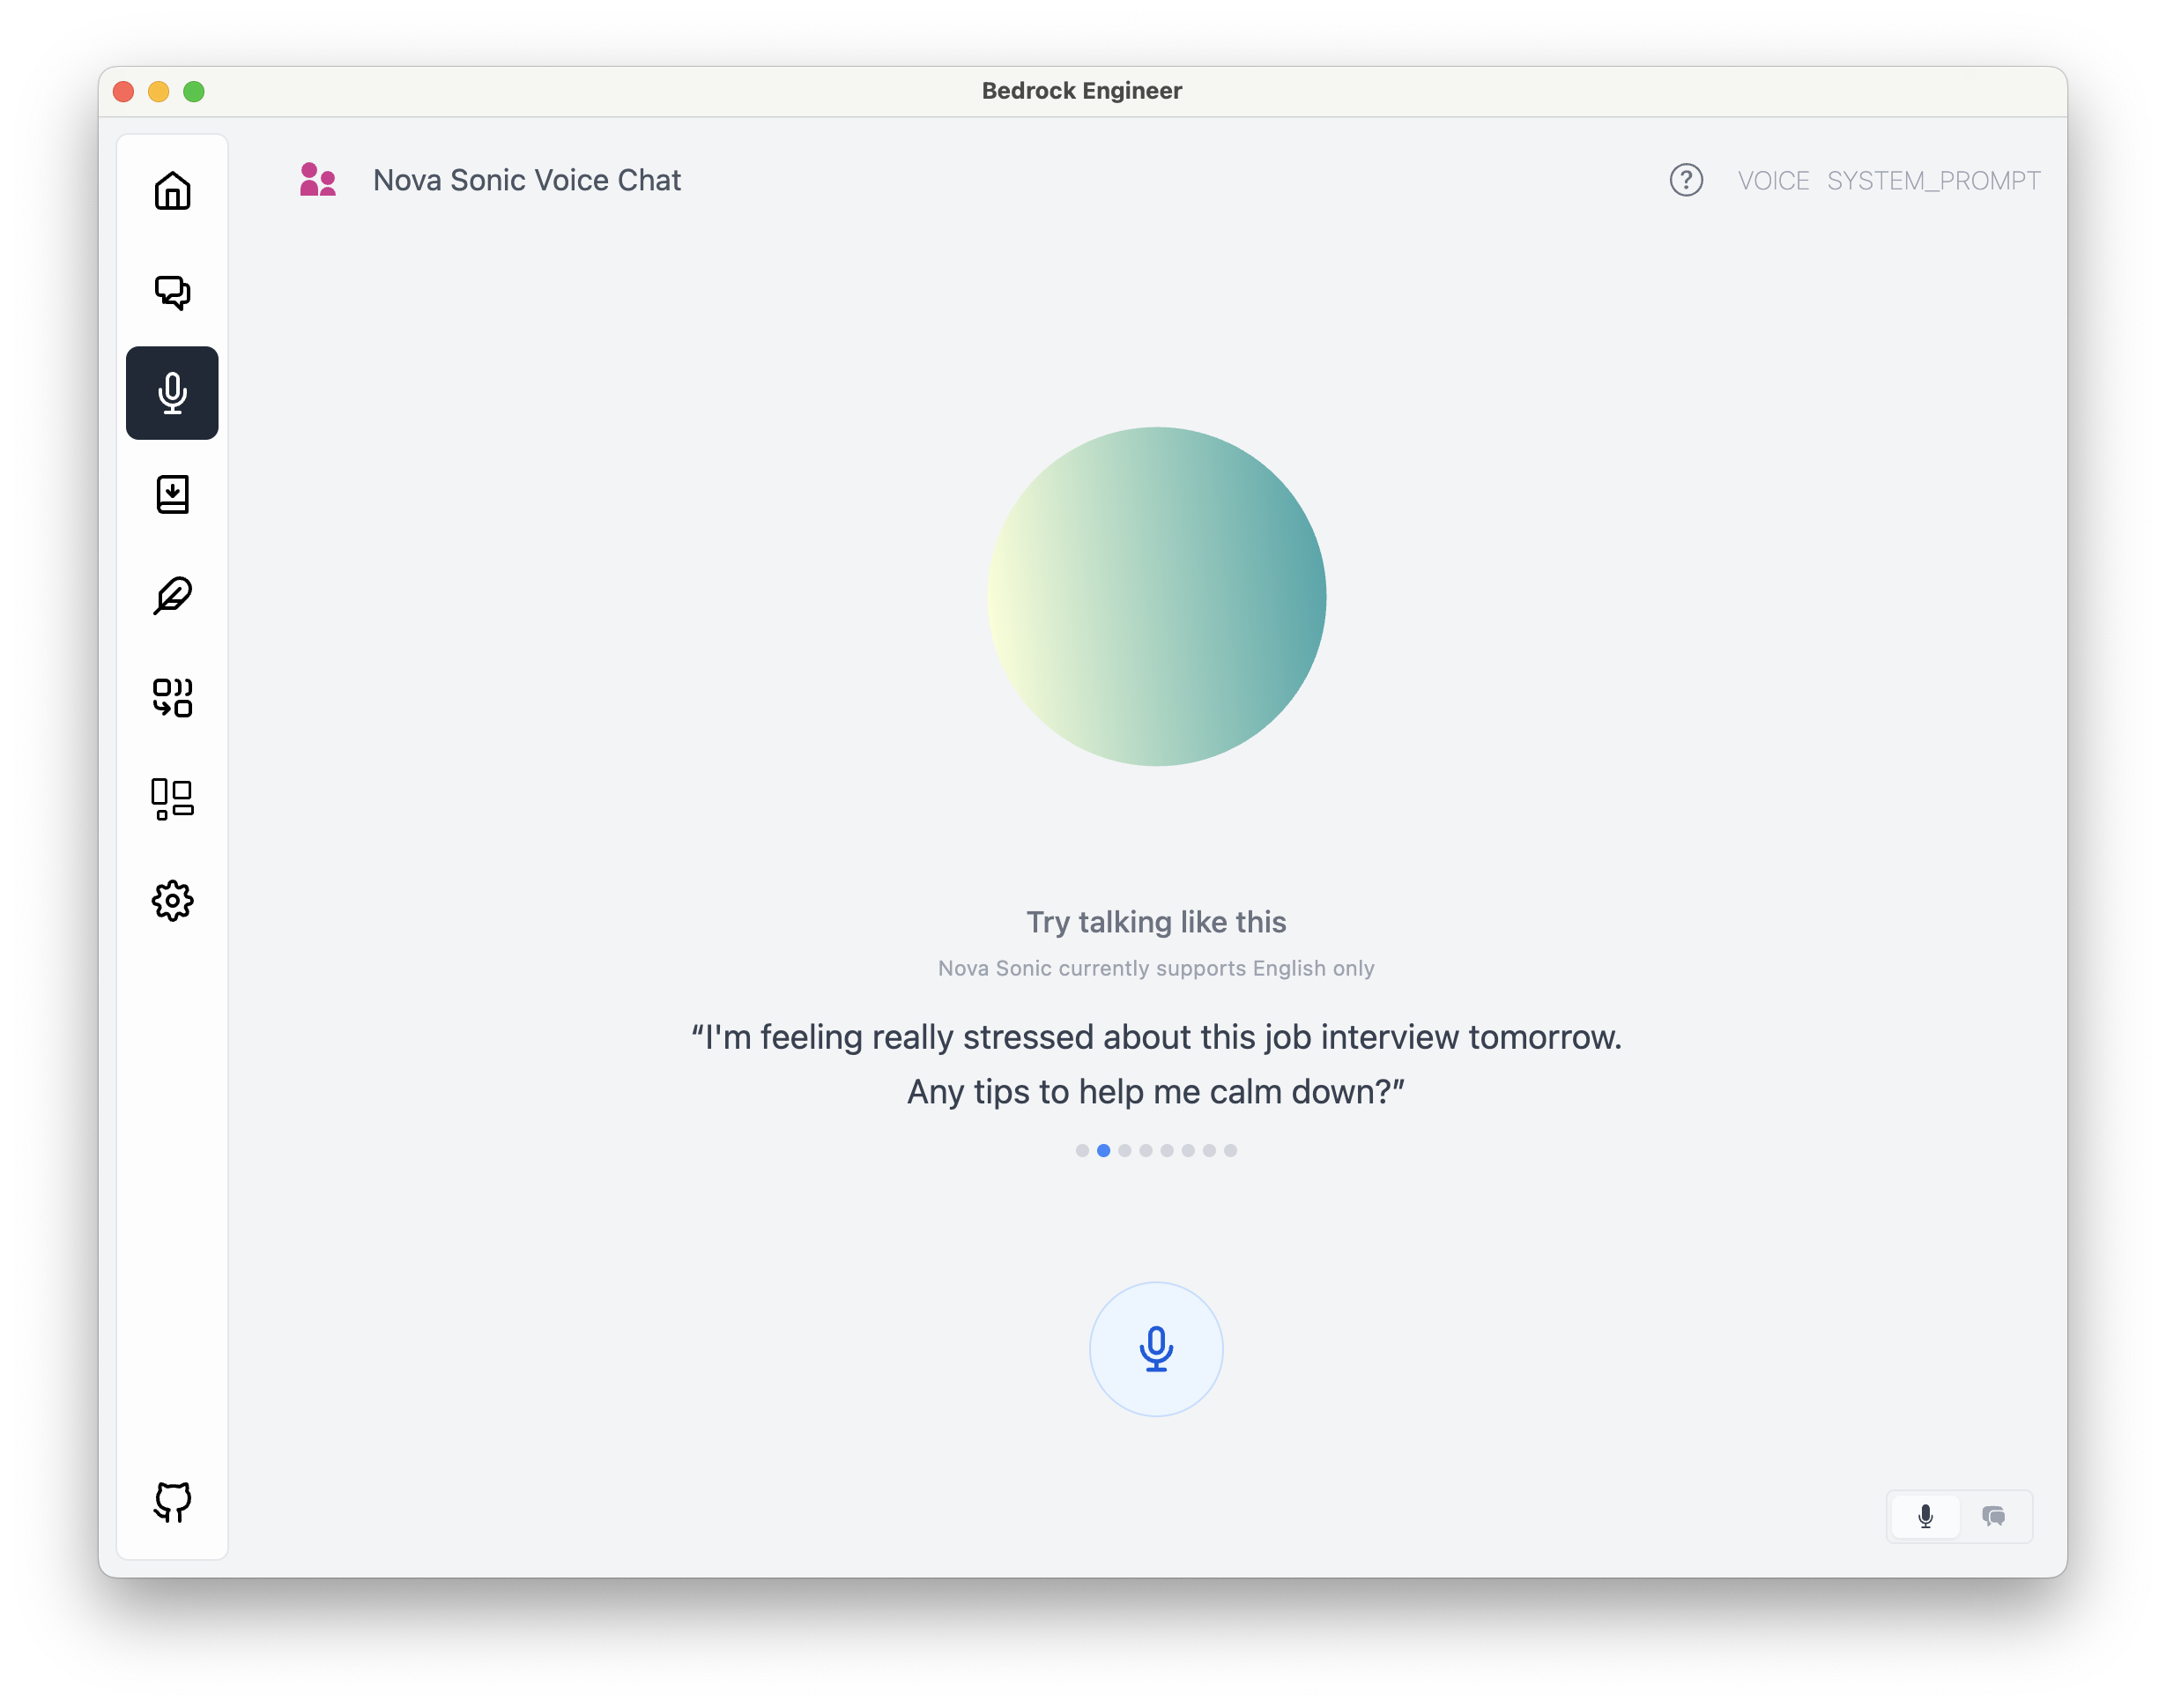Click the help question mark icon
The image size is (2166, 1708).
(x=1686, y=180)
